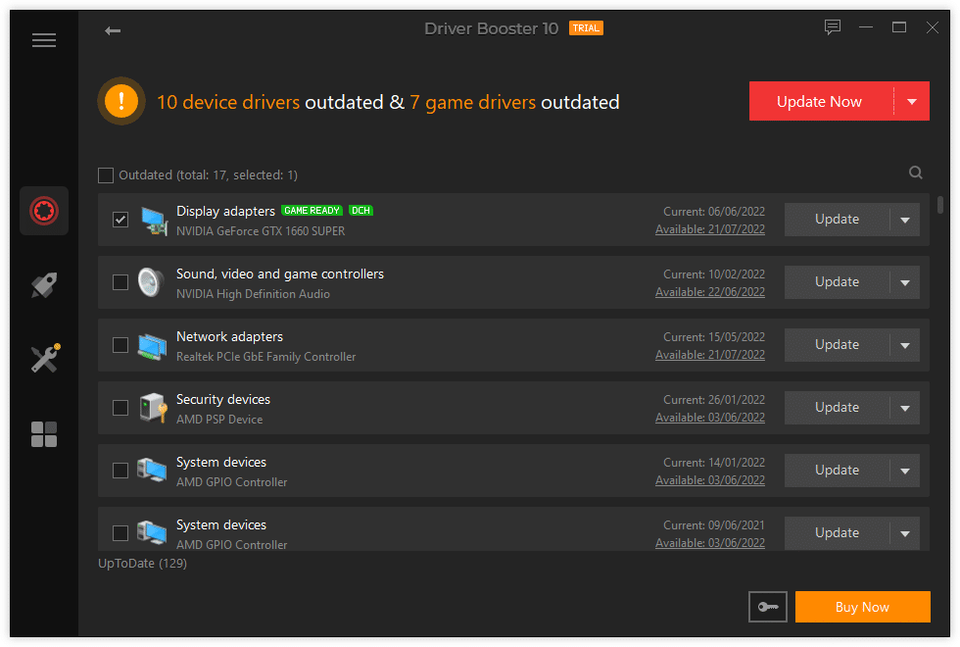Expand the UpToDate (129) section
The height and width of the screenshot is (647, 960).
[142, 563]
